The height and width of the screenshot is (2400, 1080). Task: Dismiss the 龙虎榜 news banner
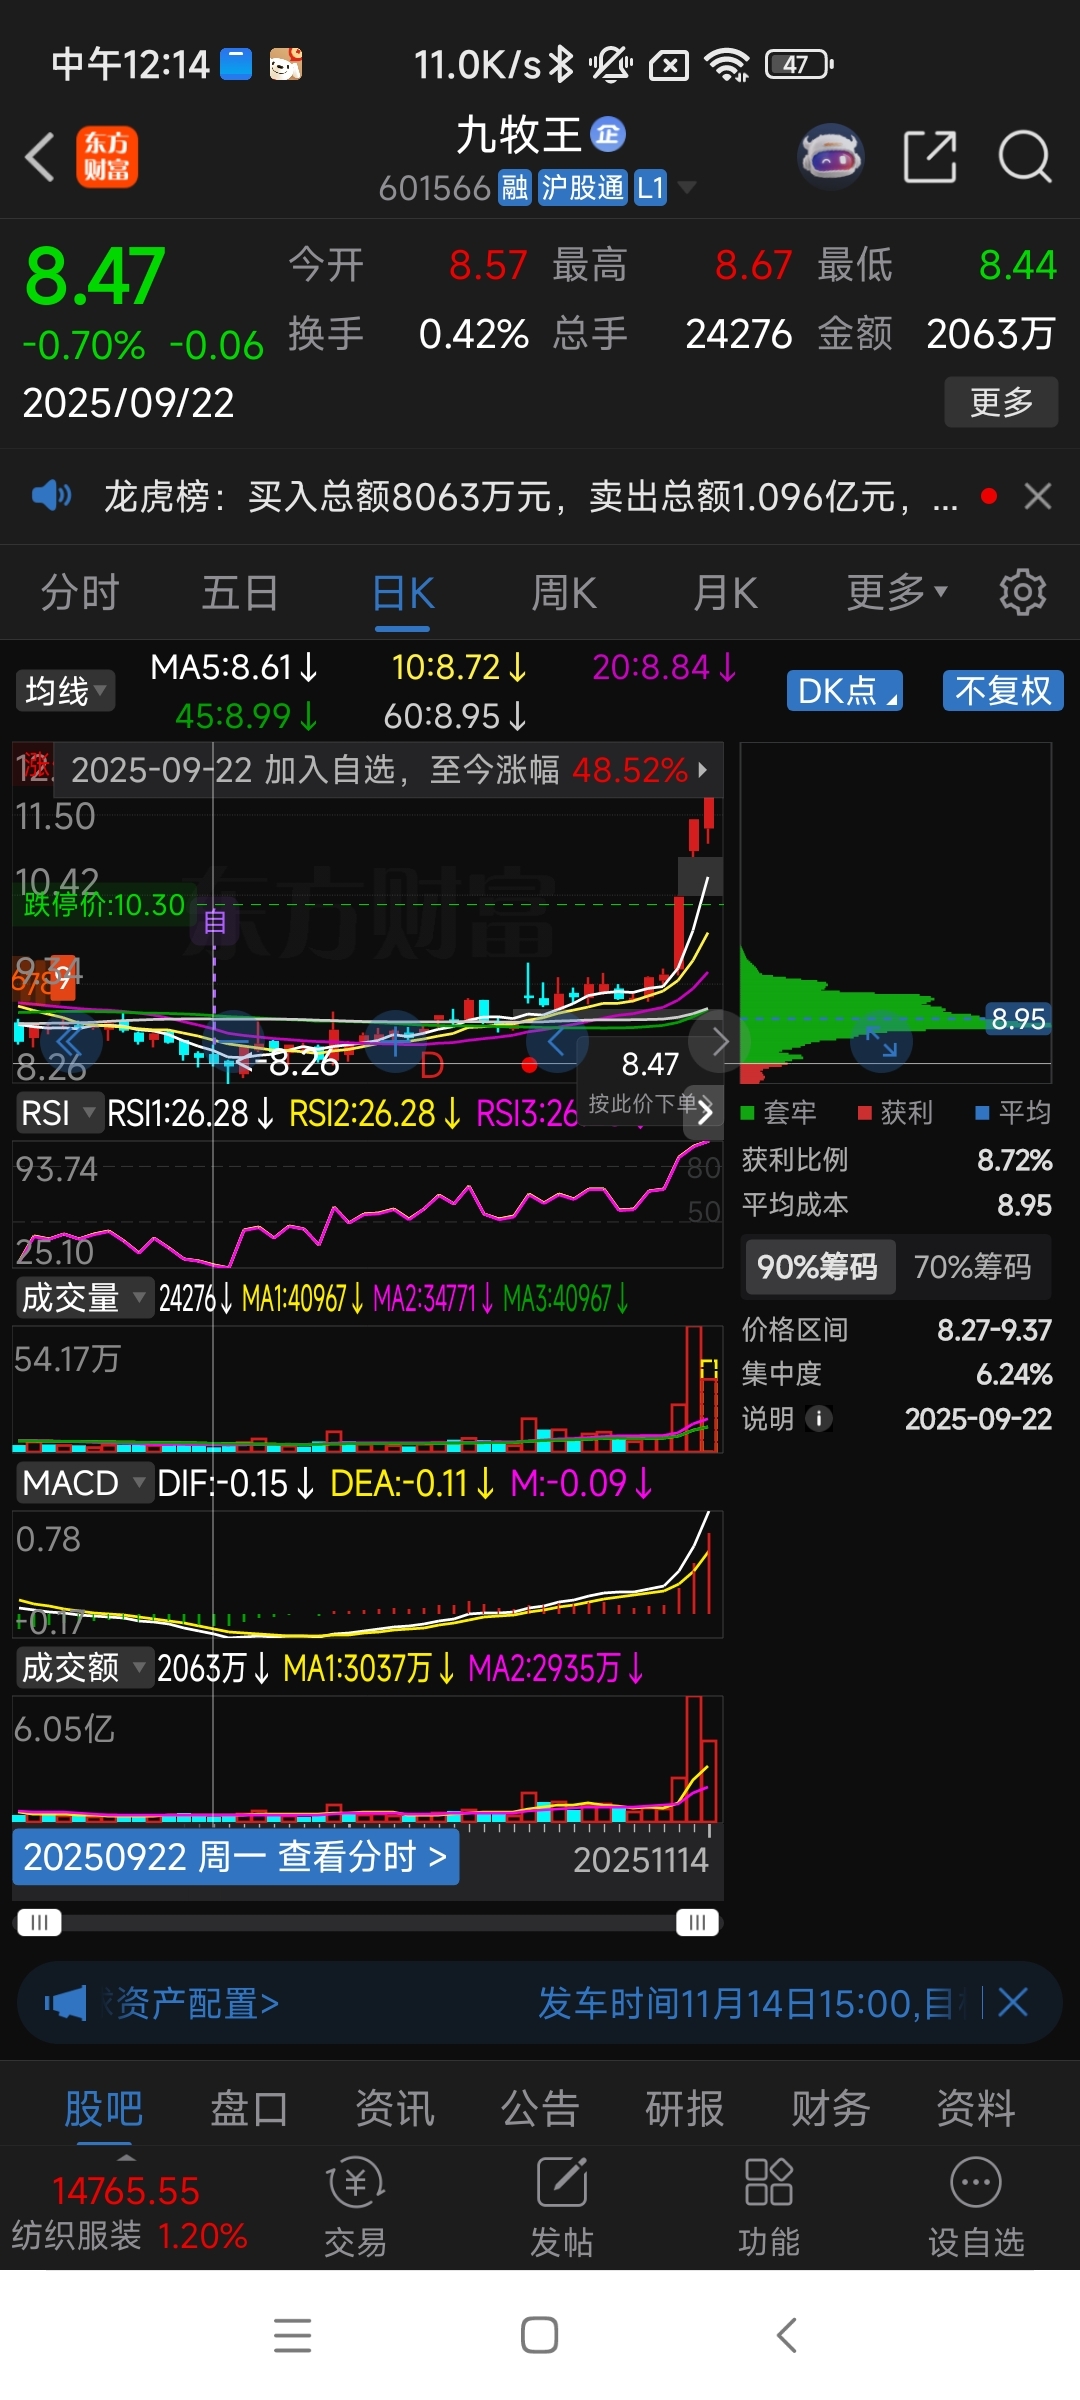[1038, 496]
